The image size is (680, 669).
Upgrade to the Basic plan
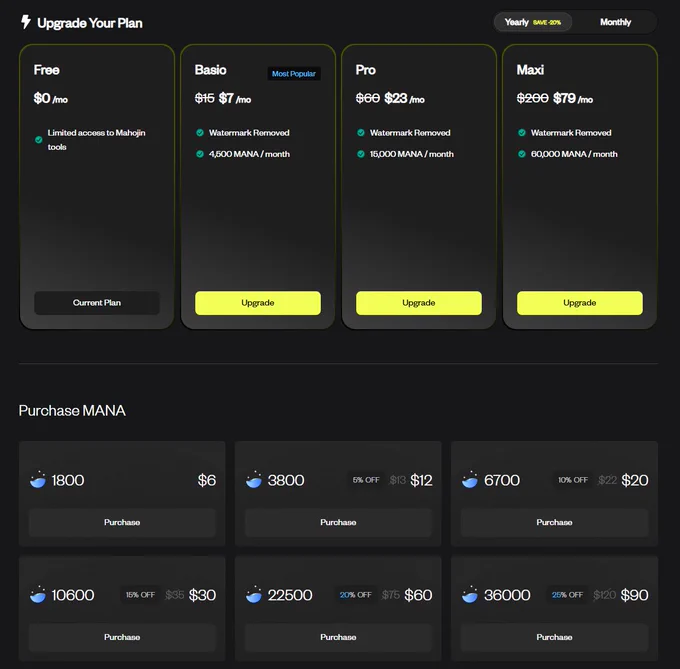258,303
